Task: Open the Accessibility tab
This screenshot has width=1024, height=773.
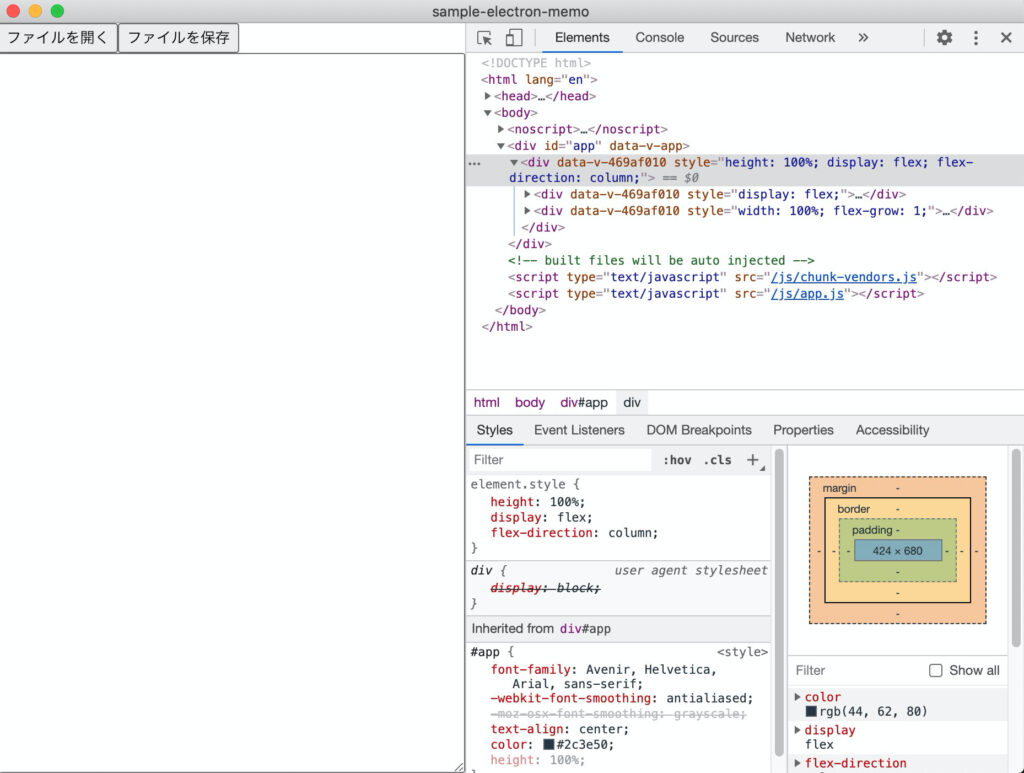Action: [x=892, y=430]
